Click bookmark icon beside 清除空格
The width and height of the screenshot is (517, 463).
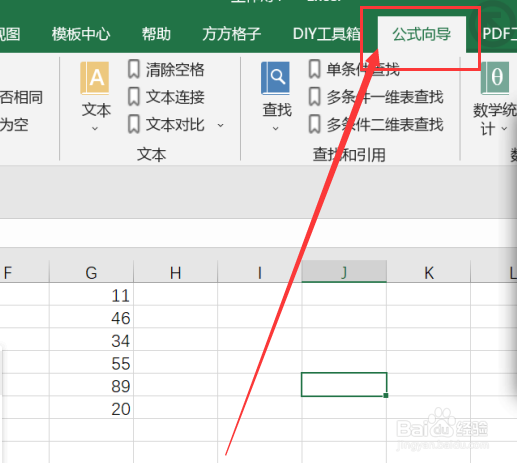tap(134, 69)
